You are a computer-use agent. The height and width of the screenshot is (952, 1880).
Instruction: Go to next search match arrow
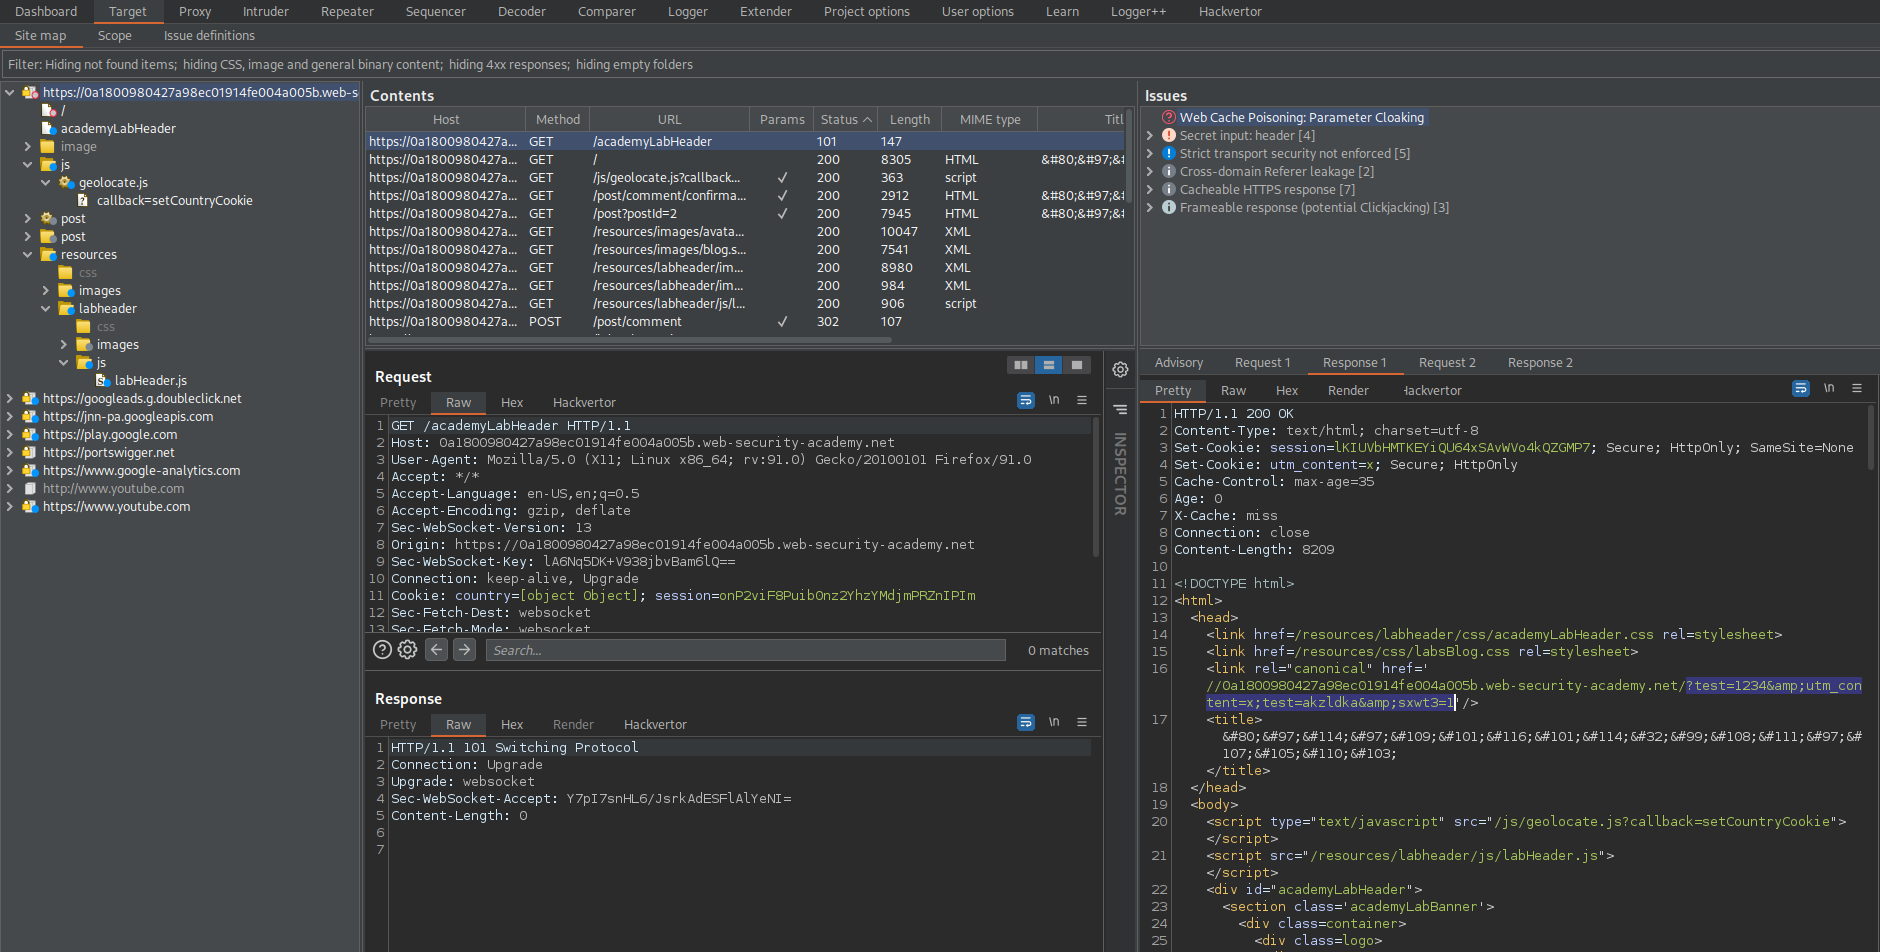pos(464,650)
